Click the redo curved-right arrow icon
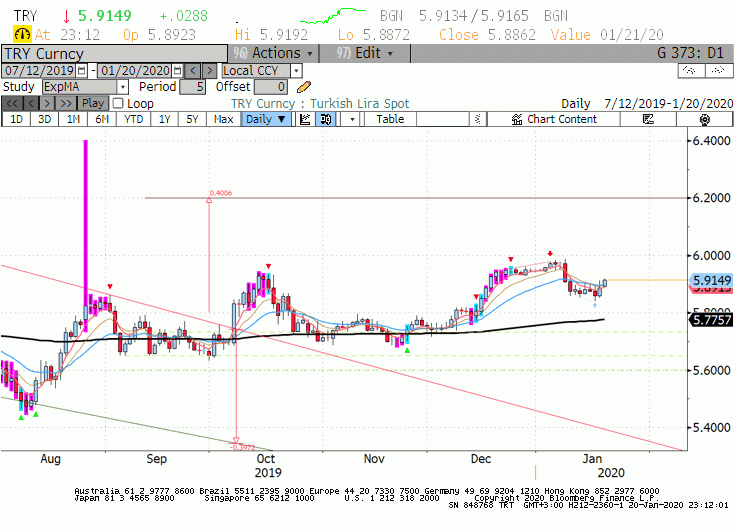Viewport: 736px width, 530px height. [719, 70]
